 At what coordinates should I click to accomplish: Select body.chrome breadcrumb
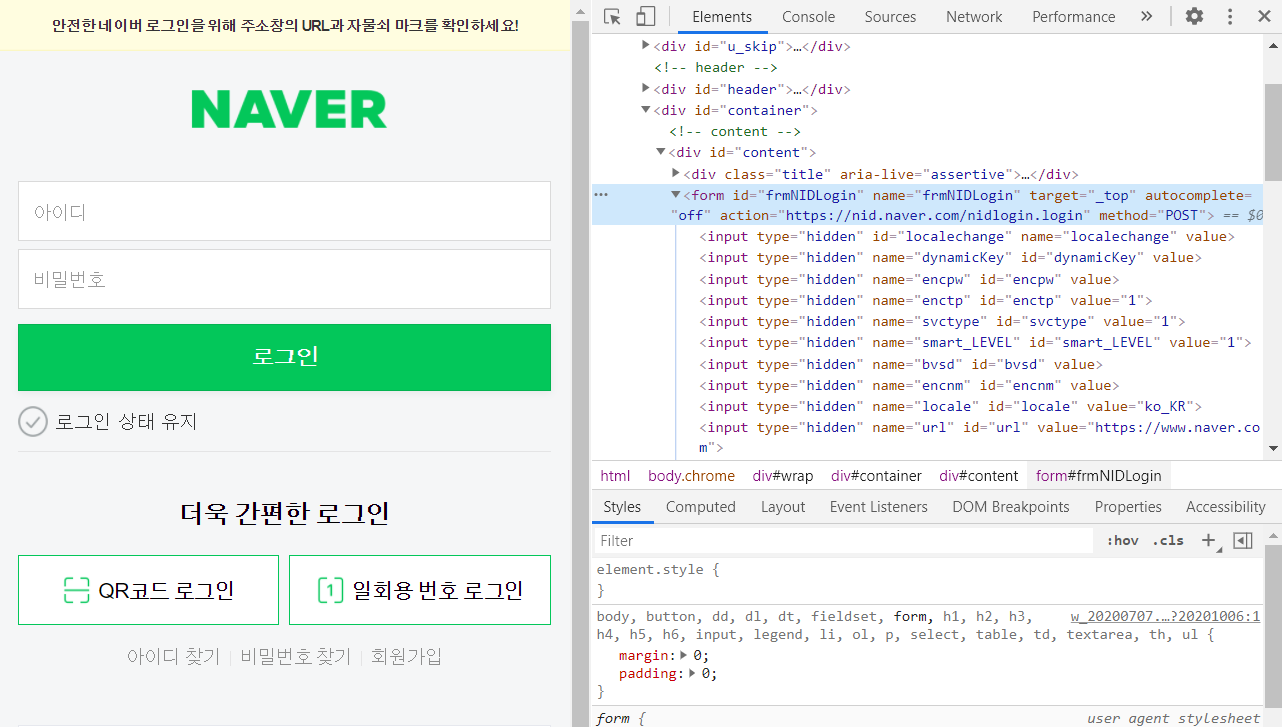point(691,476)
